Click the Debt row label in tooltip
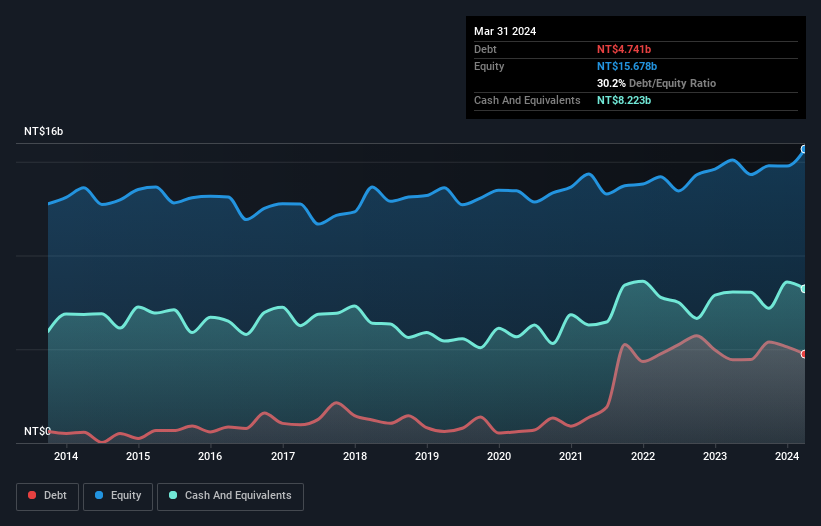This screenshot has height=526, width=821. tap(485, 49)
